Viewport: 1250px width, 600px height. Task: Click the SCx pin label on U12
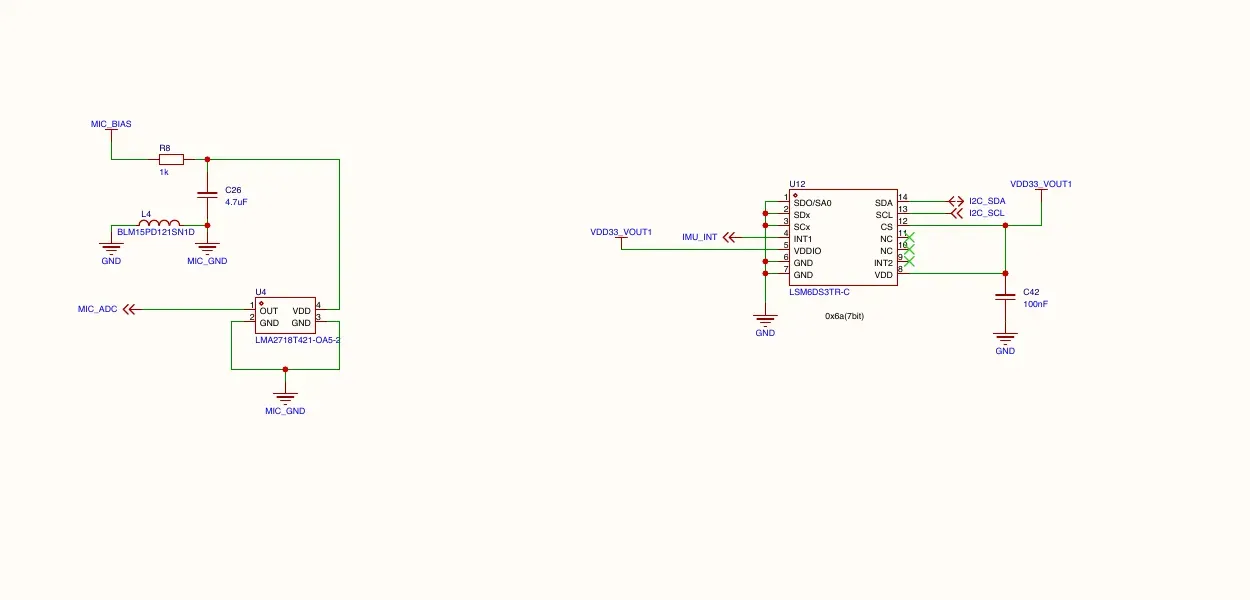click(801, 227)
